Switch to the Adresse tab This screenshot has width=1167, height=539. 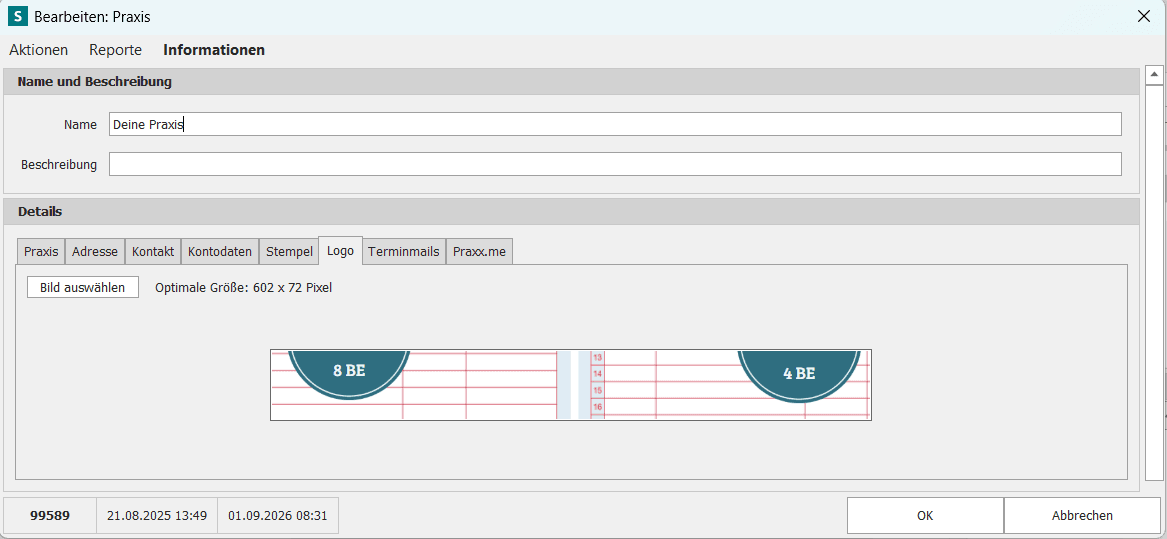pos(95,252)
